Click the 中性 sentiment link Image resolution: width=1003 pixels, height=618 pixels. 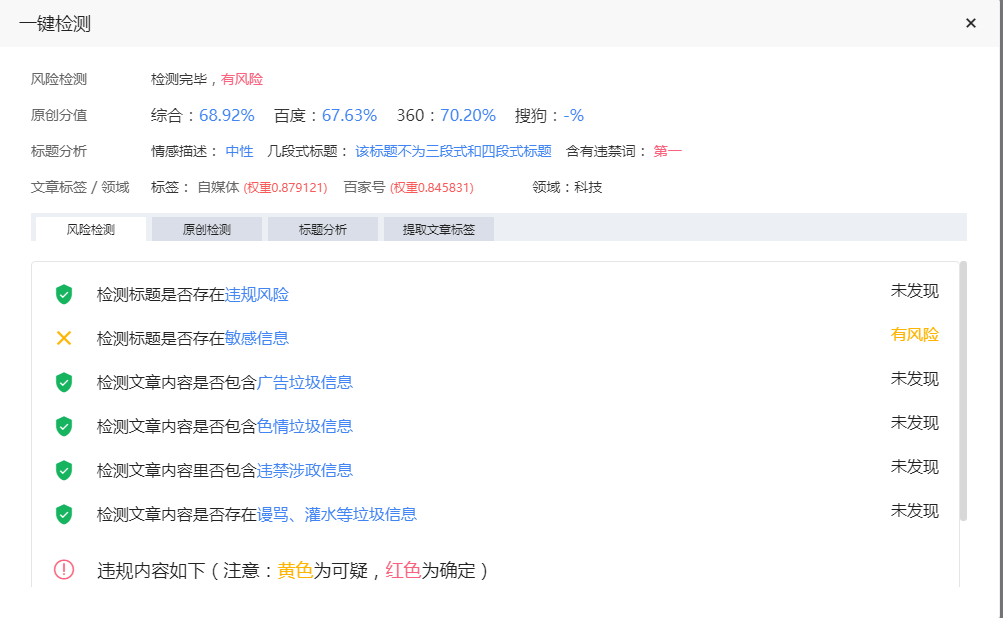pyautogui.click(x=239, y=151)
